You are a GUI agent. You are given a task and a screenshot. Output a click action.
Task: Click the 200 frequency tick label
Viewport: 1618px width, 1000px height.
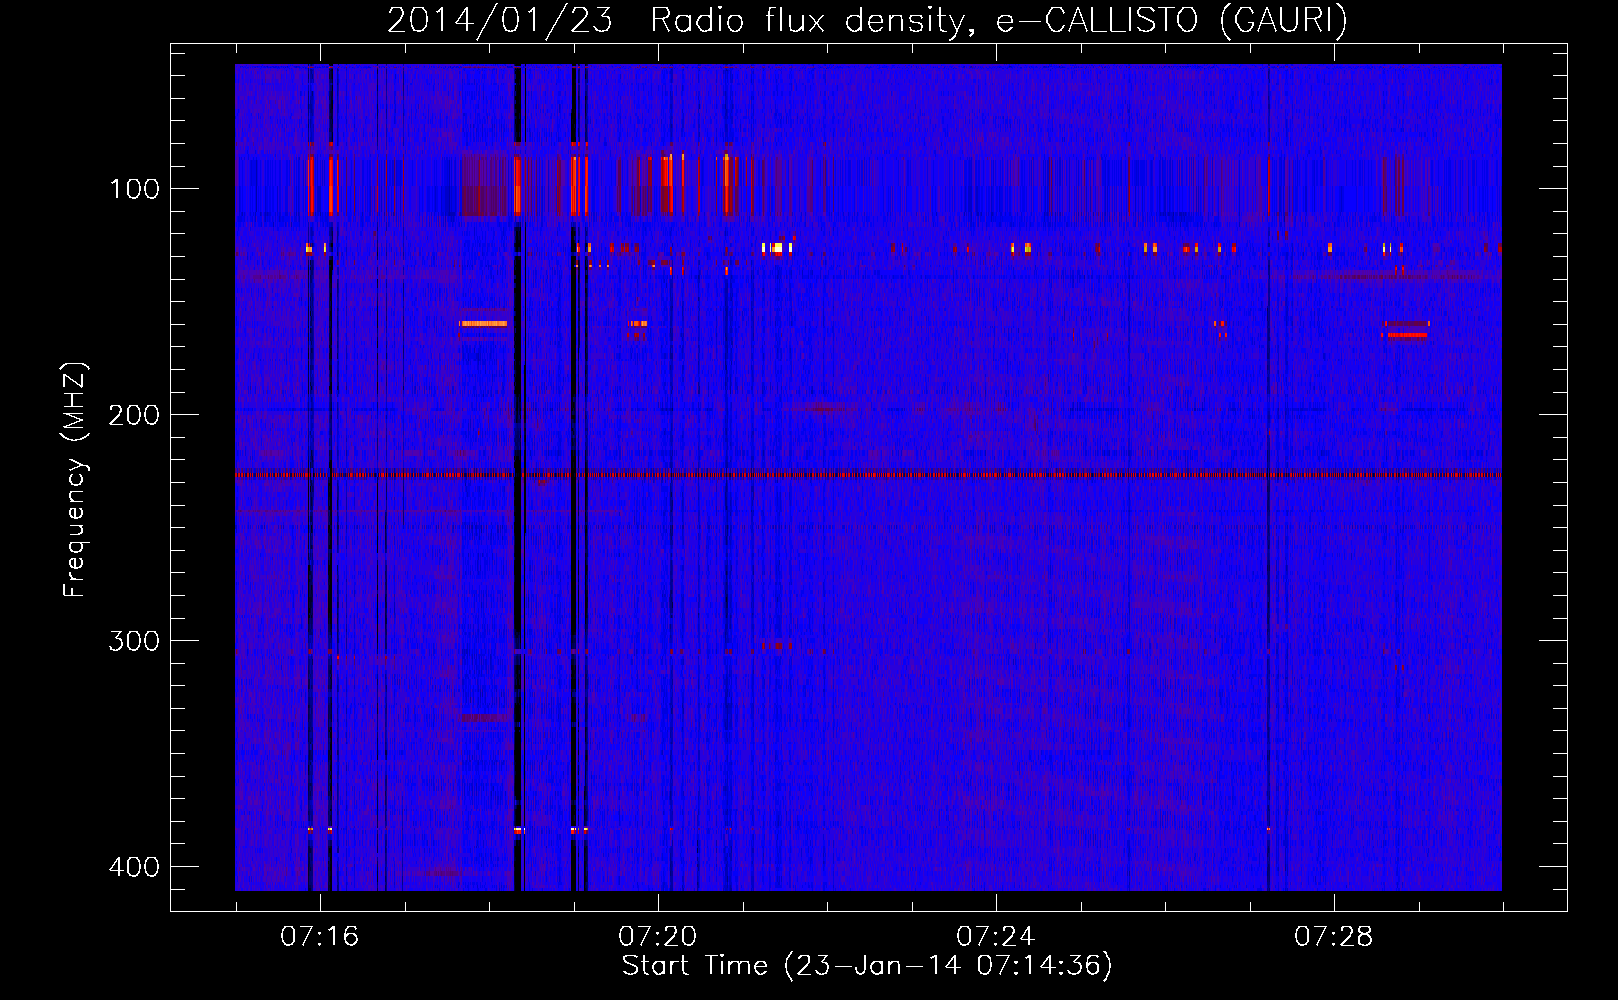pos(134,415)
